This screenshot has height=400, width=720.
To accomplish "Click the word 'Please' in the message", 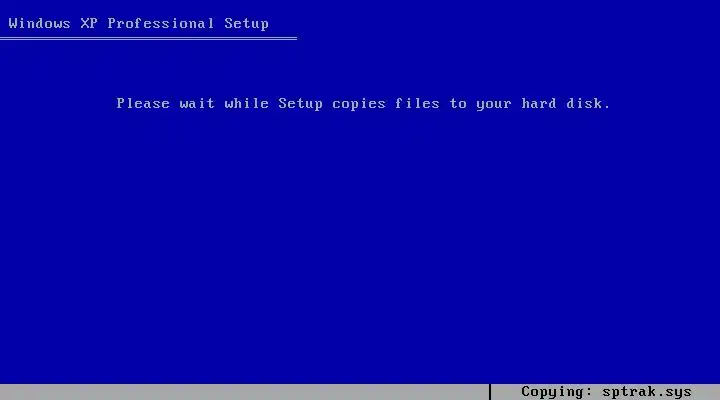I will point(143,103).
